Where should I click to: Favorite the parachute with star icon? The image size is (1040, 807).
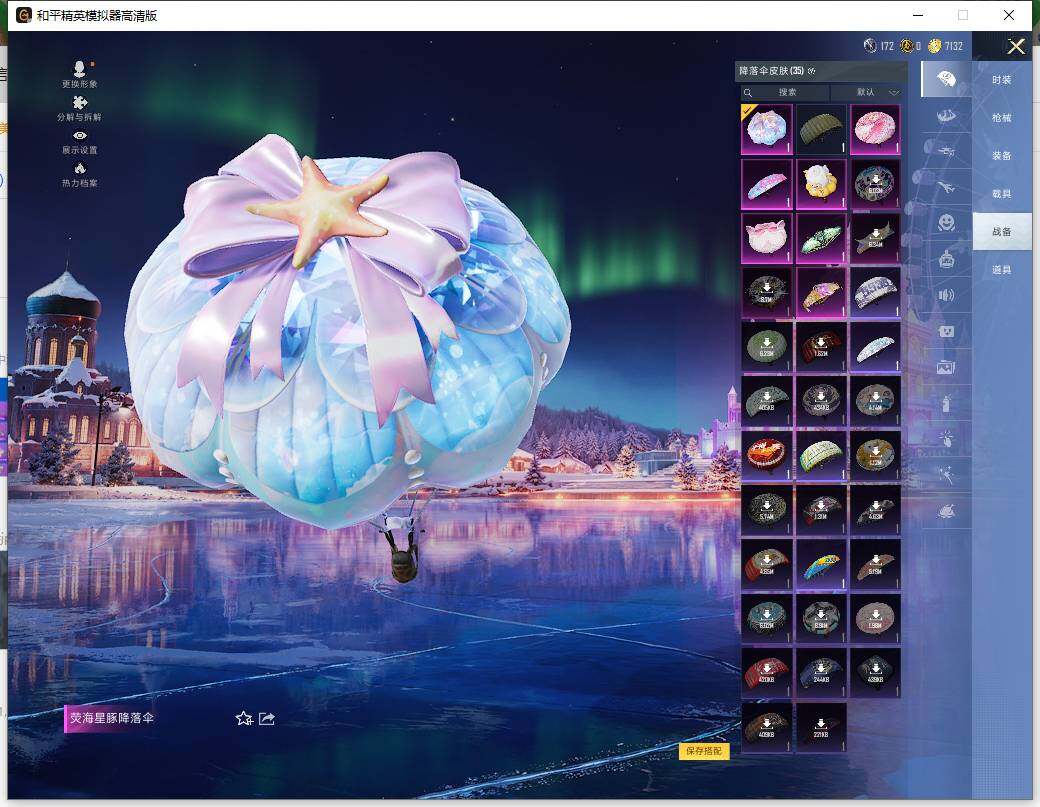(x=244, y=718)
